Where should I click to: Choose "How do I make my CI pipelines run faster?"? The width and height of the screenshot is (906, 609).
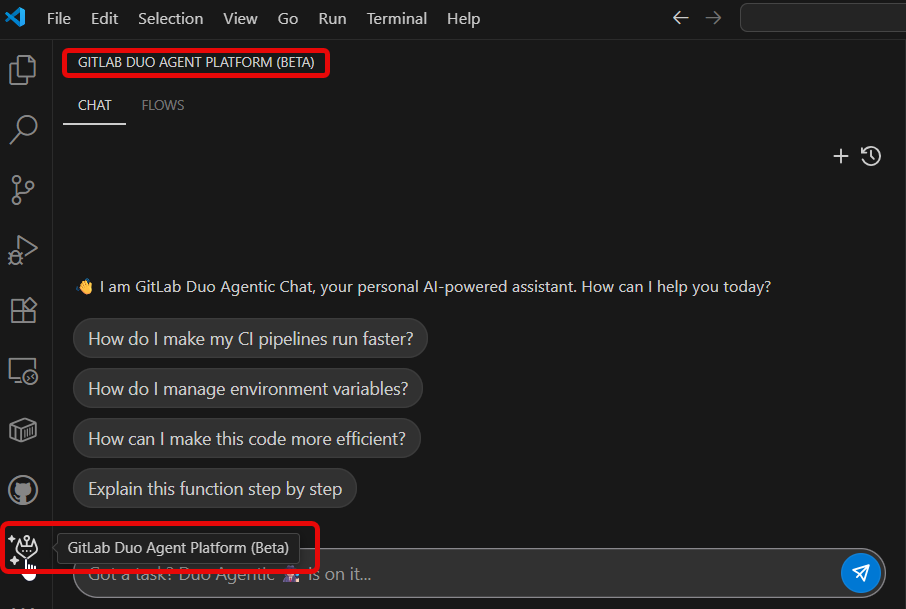point(250,339)
